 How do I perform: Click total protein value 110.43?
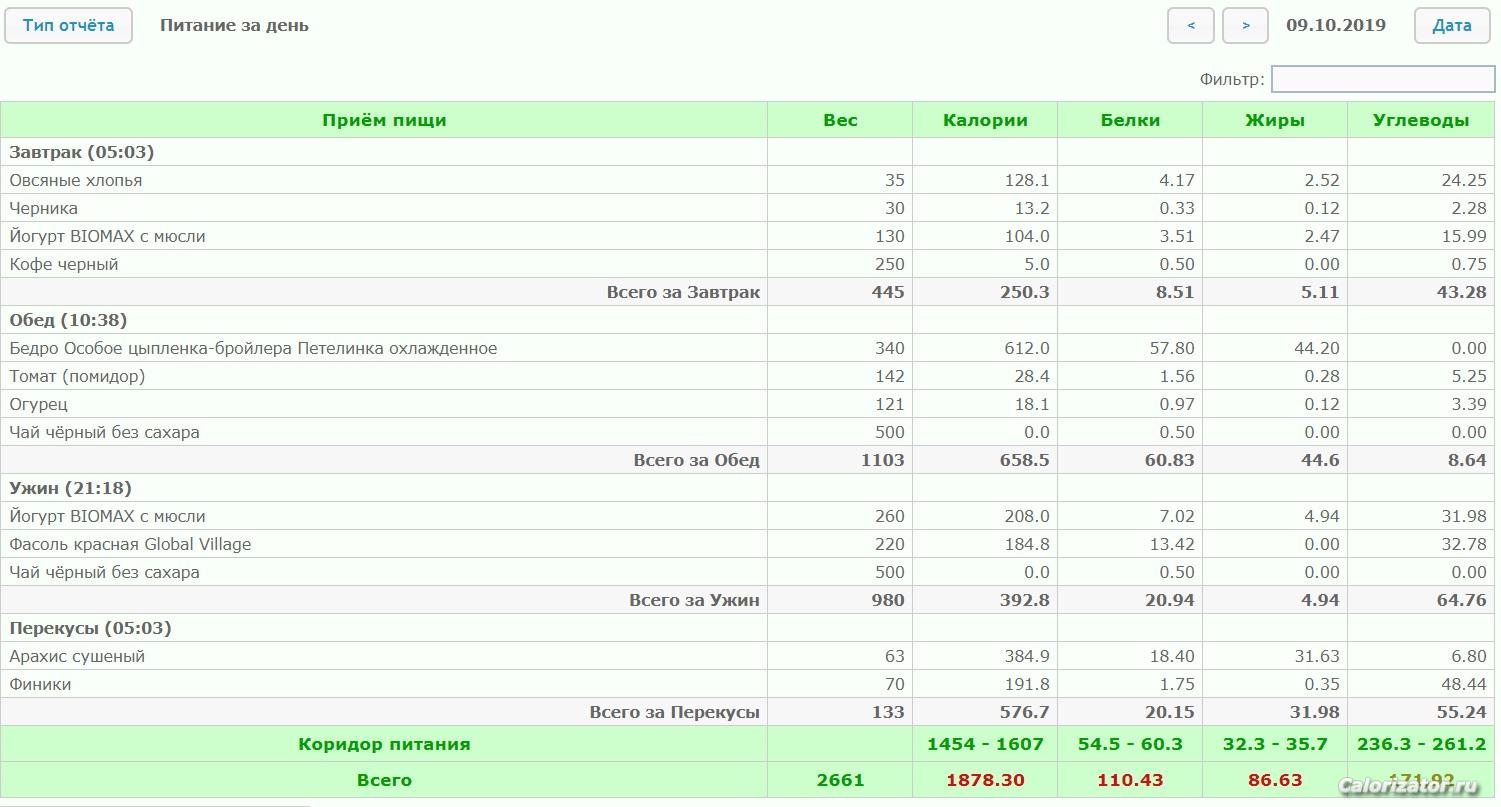(x=1130, y=780)
